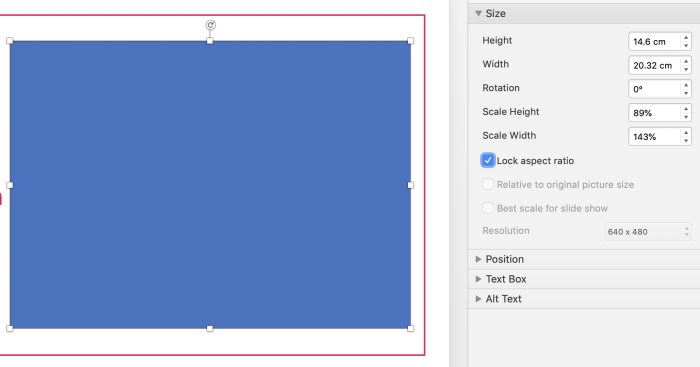Click the Width value field

(x=654, y=65)
